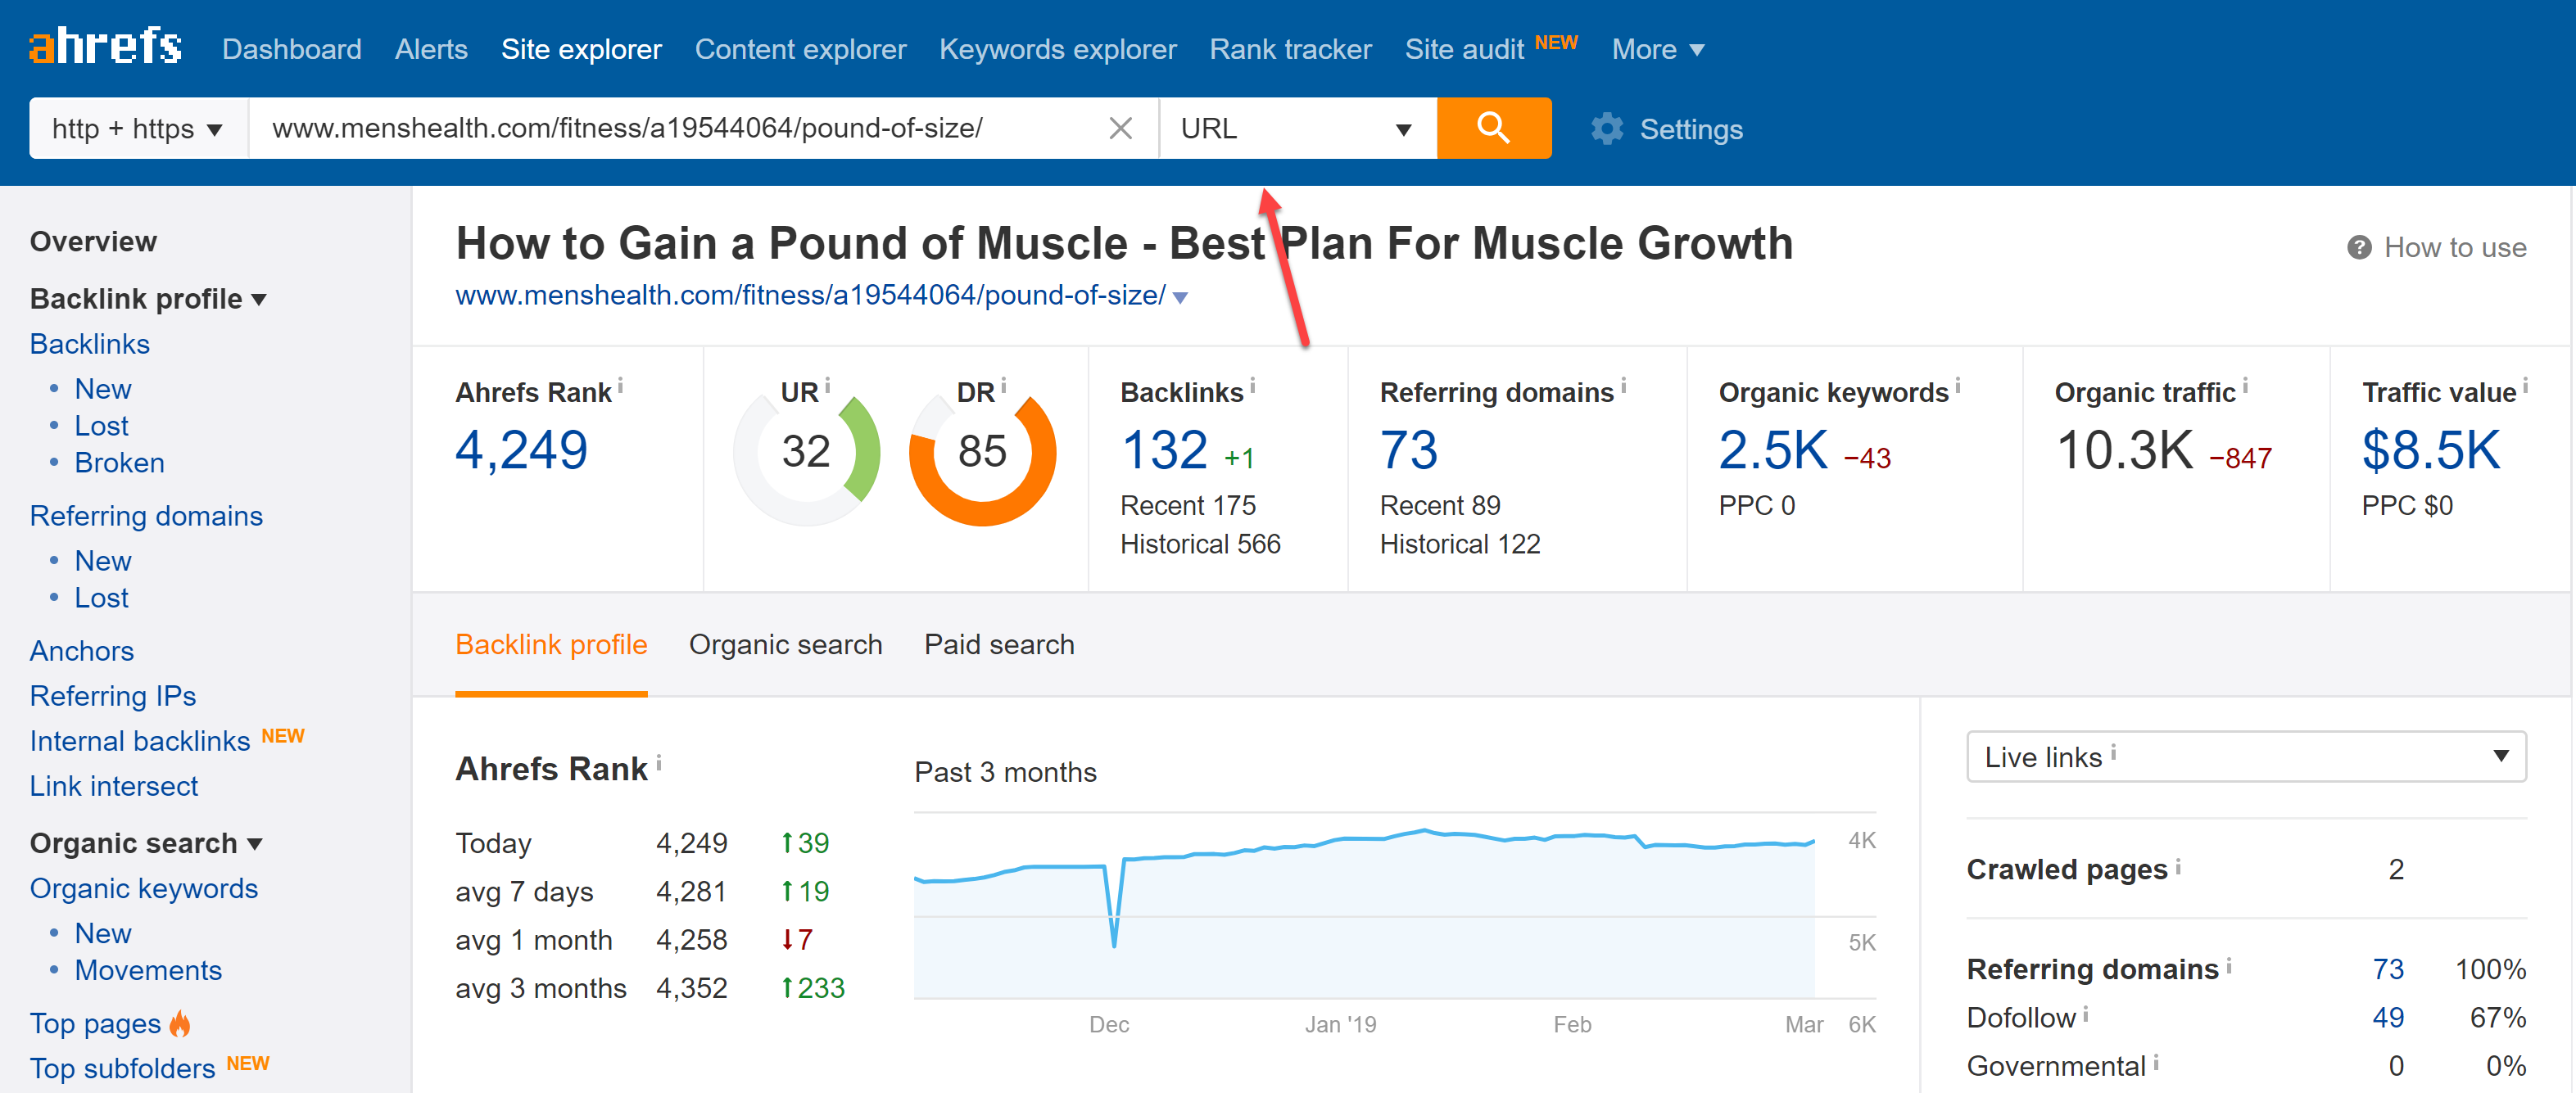Collapse the Backlink profile sidebar section

(148, 298)
